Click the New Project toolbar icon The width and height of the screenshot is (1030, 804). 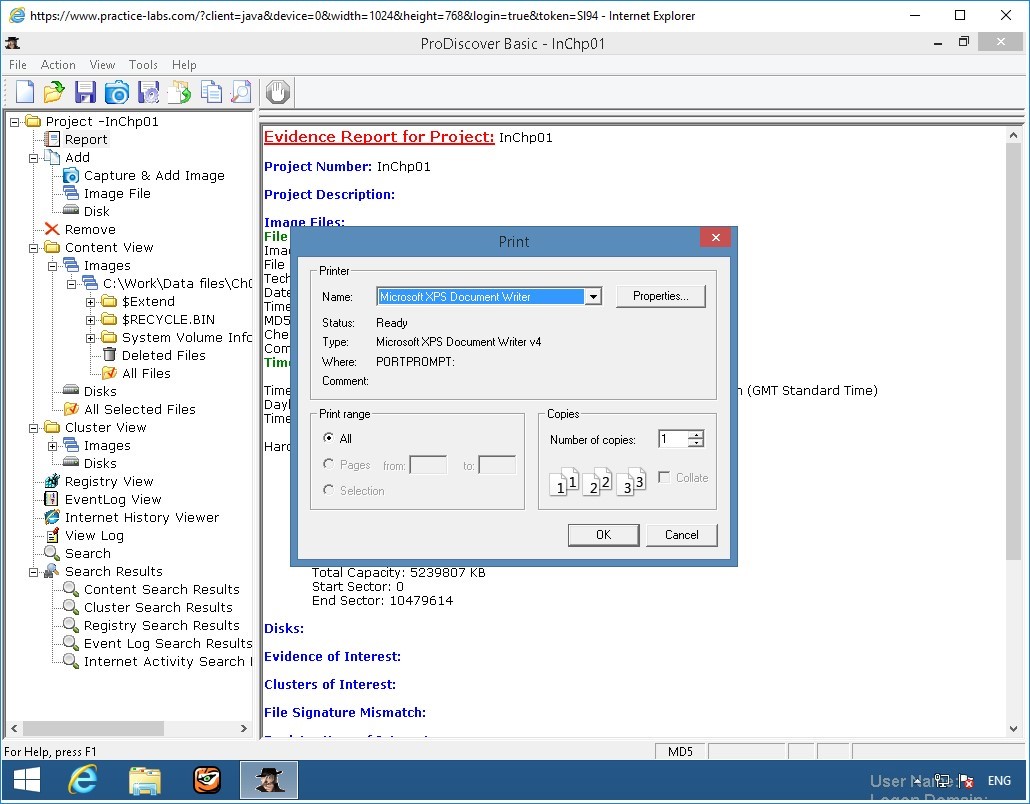click(x=24, y=92)
